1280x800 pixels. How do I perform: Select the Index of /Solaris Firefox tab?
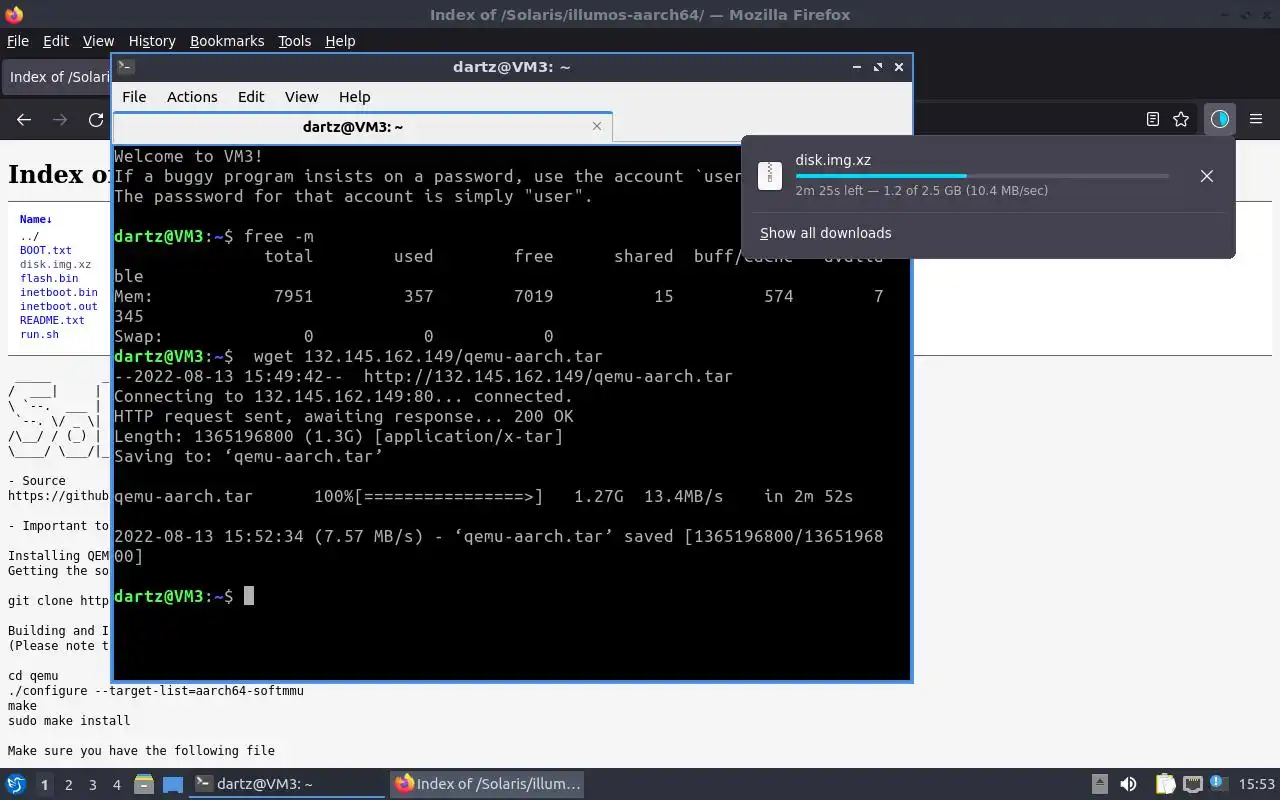pos(58,77)
